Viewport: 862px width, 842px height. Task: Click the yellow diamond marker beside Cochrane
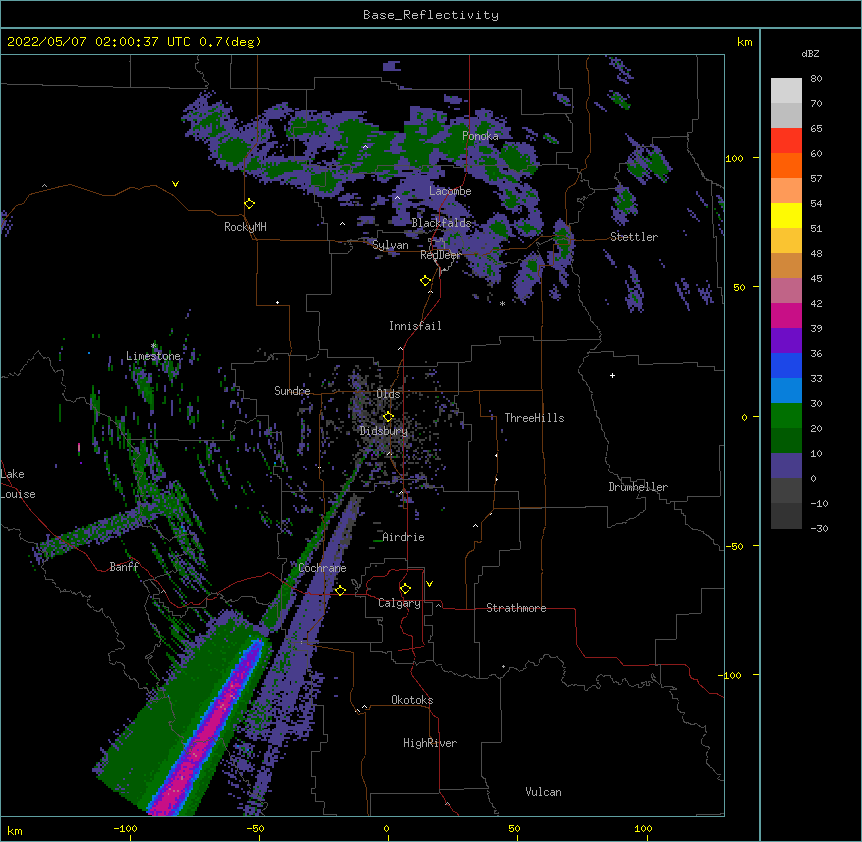click(x=340, y=590)
